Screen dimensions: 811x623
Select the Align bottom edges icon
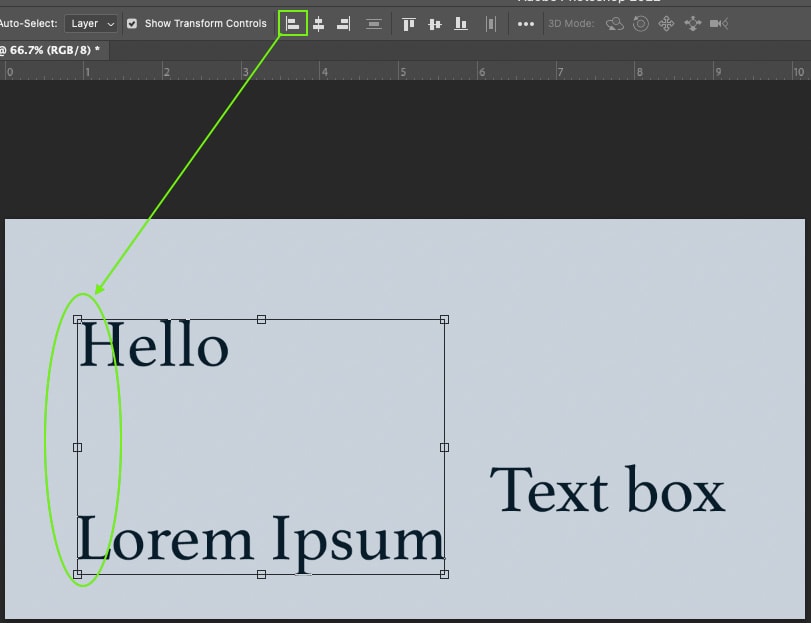[x=460, y=23]
